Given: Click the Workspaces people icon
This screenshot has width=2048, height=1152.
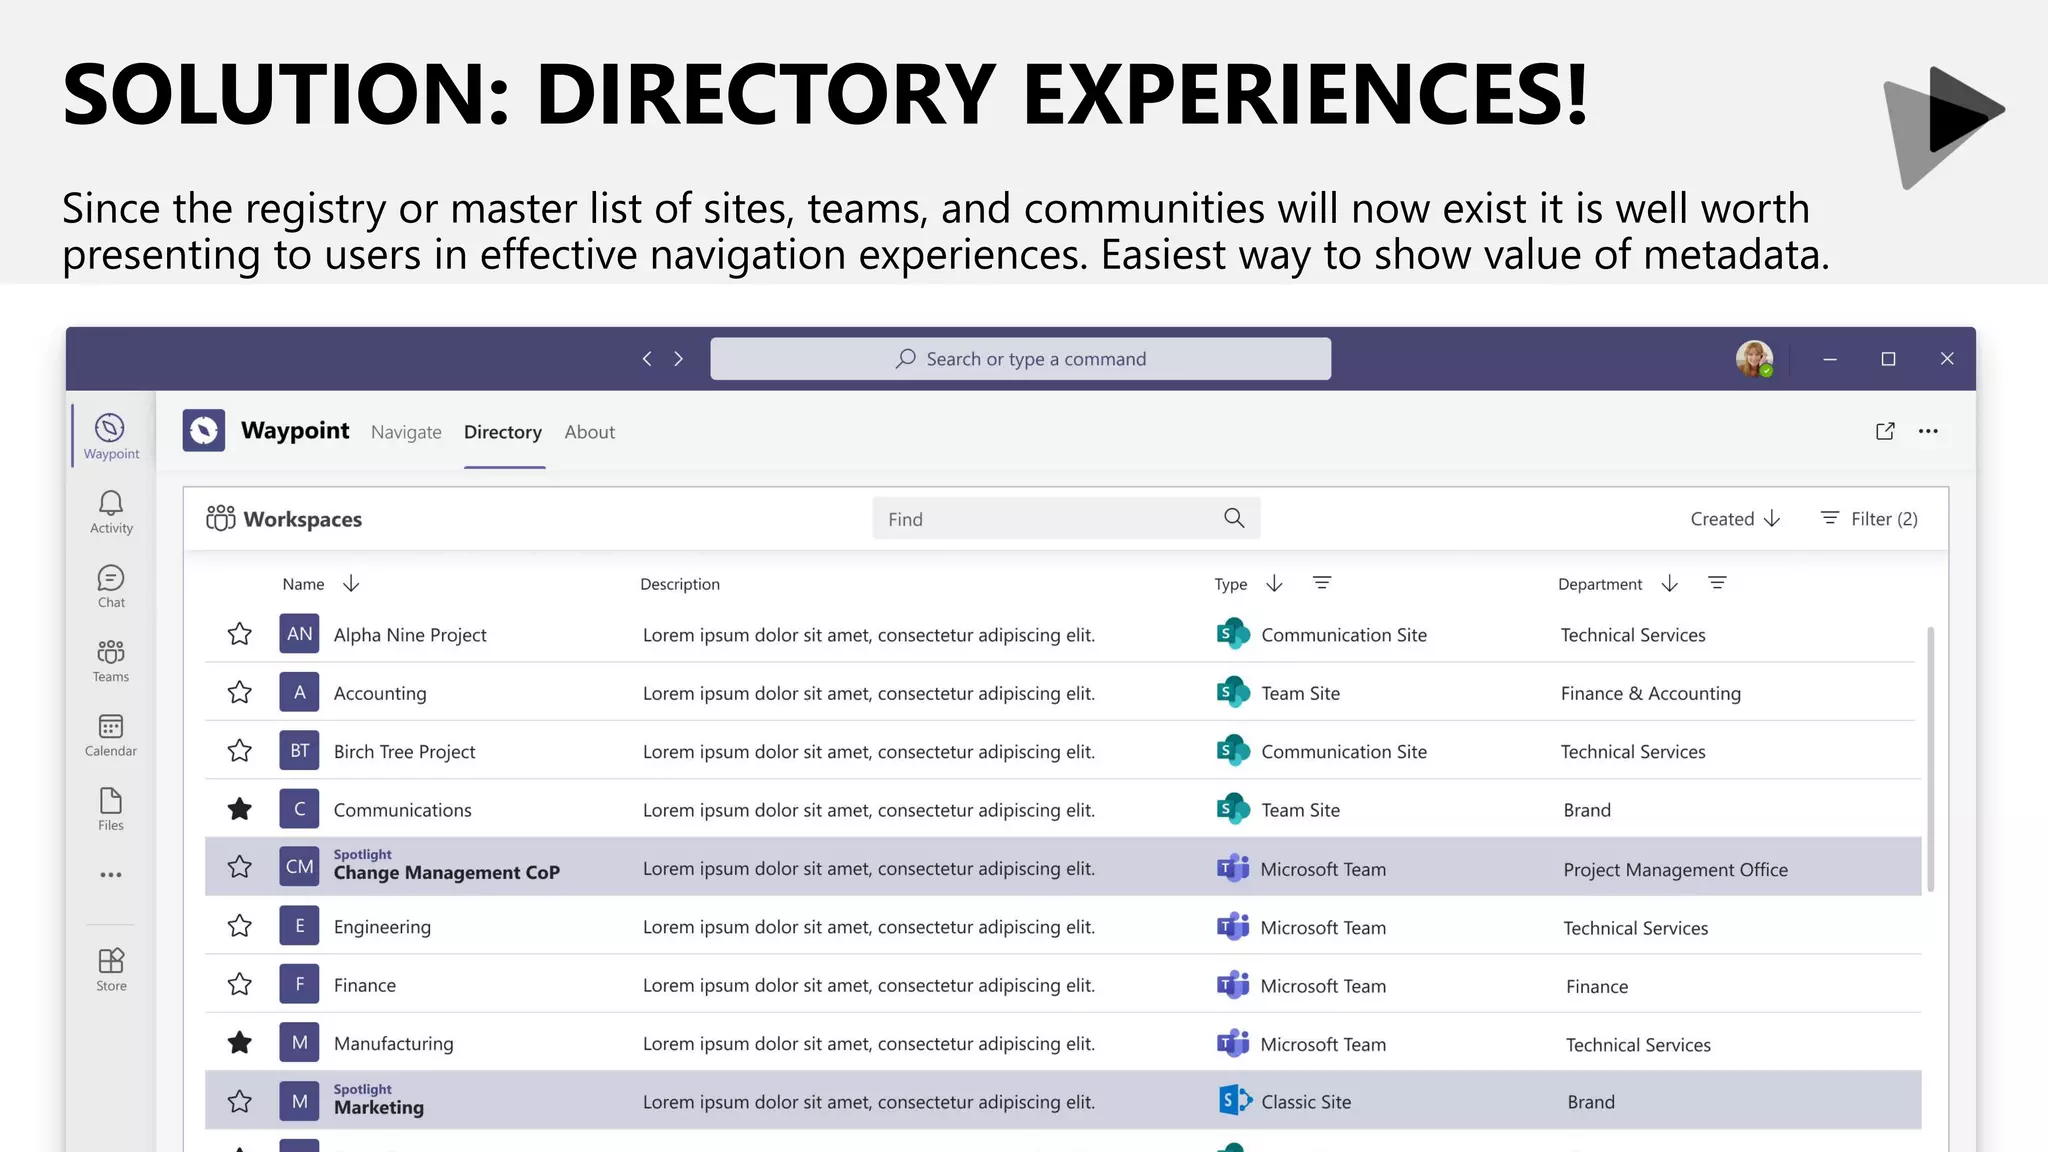Looking at the screenshot, I should (221, 518).
